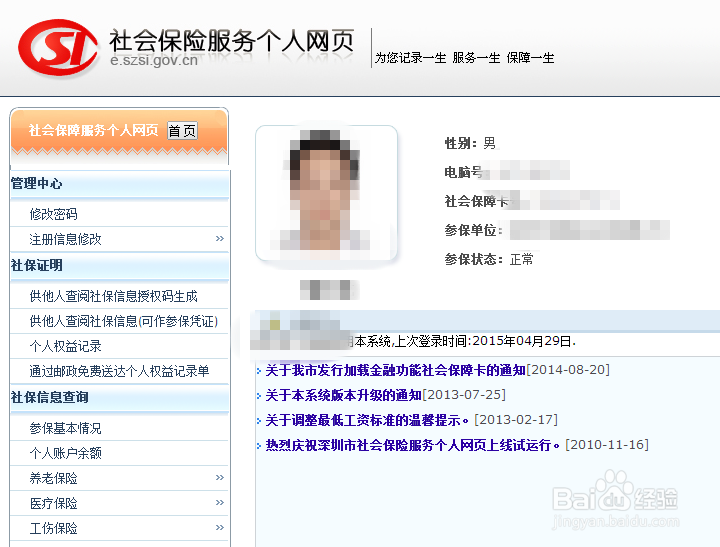Image resolution: width=720 pixels, height=547 pixels.
Task: Click the bullet arrow before 关于本系统版本升级的通知
Action: pyautogui.click(x=259, y=396)
